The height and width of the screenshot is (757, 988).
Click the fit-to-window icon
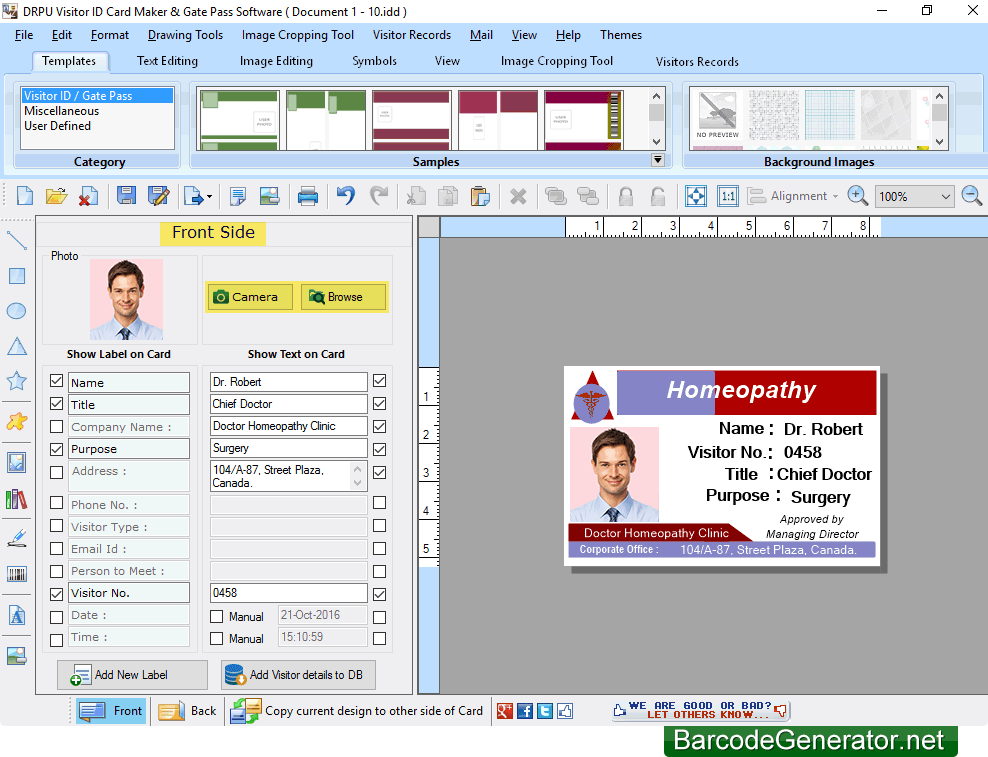pos(696,196)
